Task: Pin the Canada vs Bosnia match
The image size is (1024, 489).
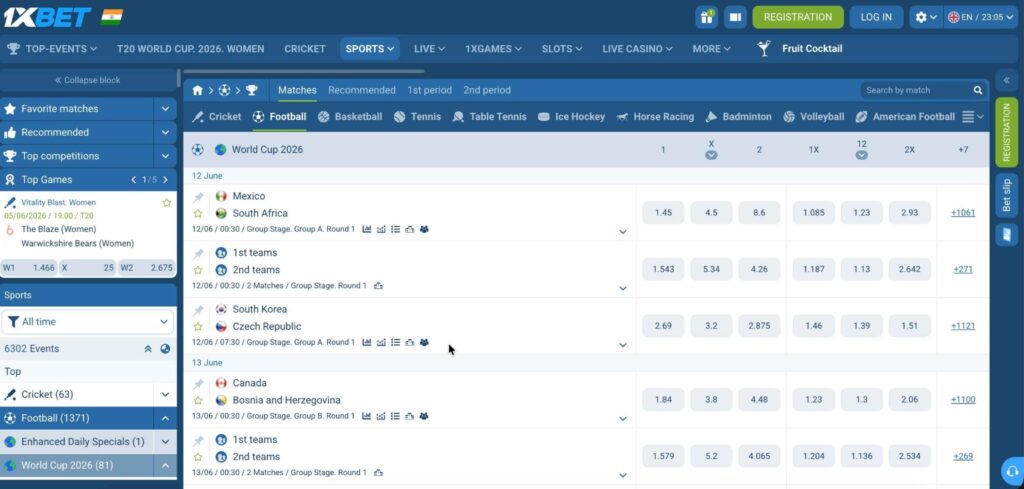Action: coord(198,383)
